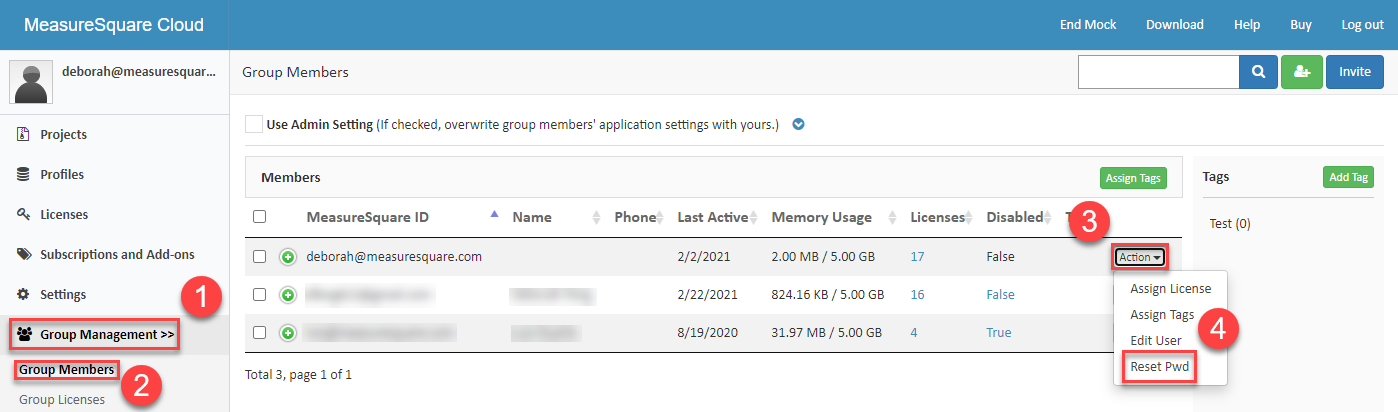Check the box for deborah@measuresquare.com row
This screenshot has width=1398, height=412.
pos(260,257)
